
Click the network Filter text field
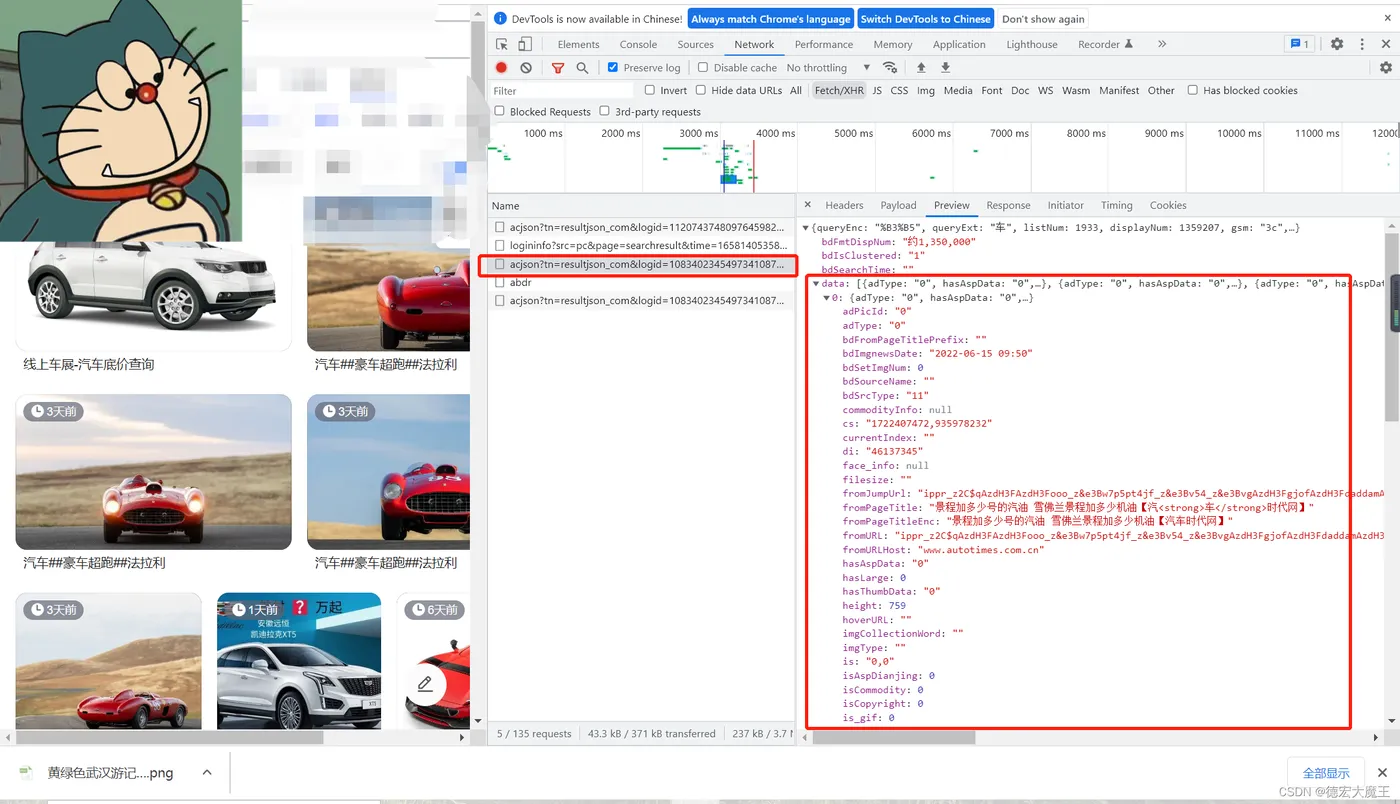(x=562, y=90)
